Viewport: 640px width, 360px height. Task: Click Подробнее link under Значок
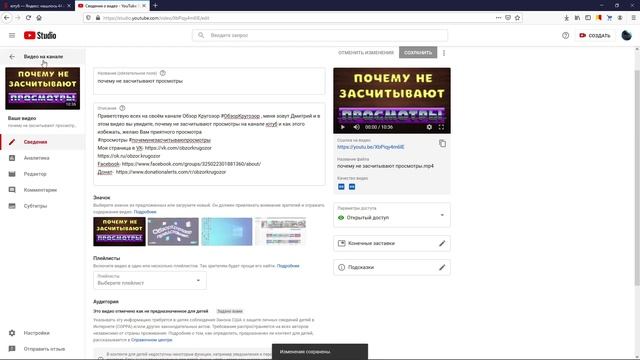point(145,212)
